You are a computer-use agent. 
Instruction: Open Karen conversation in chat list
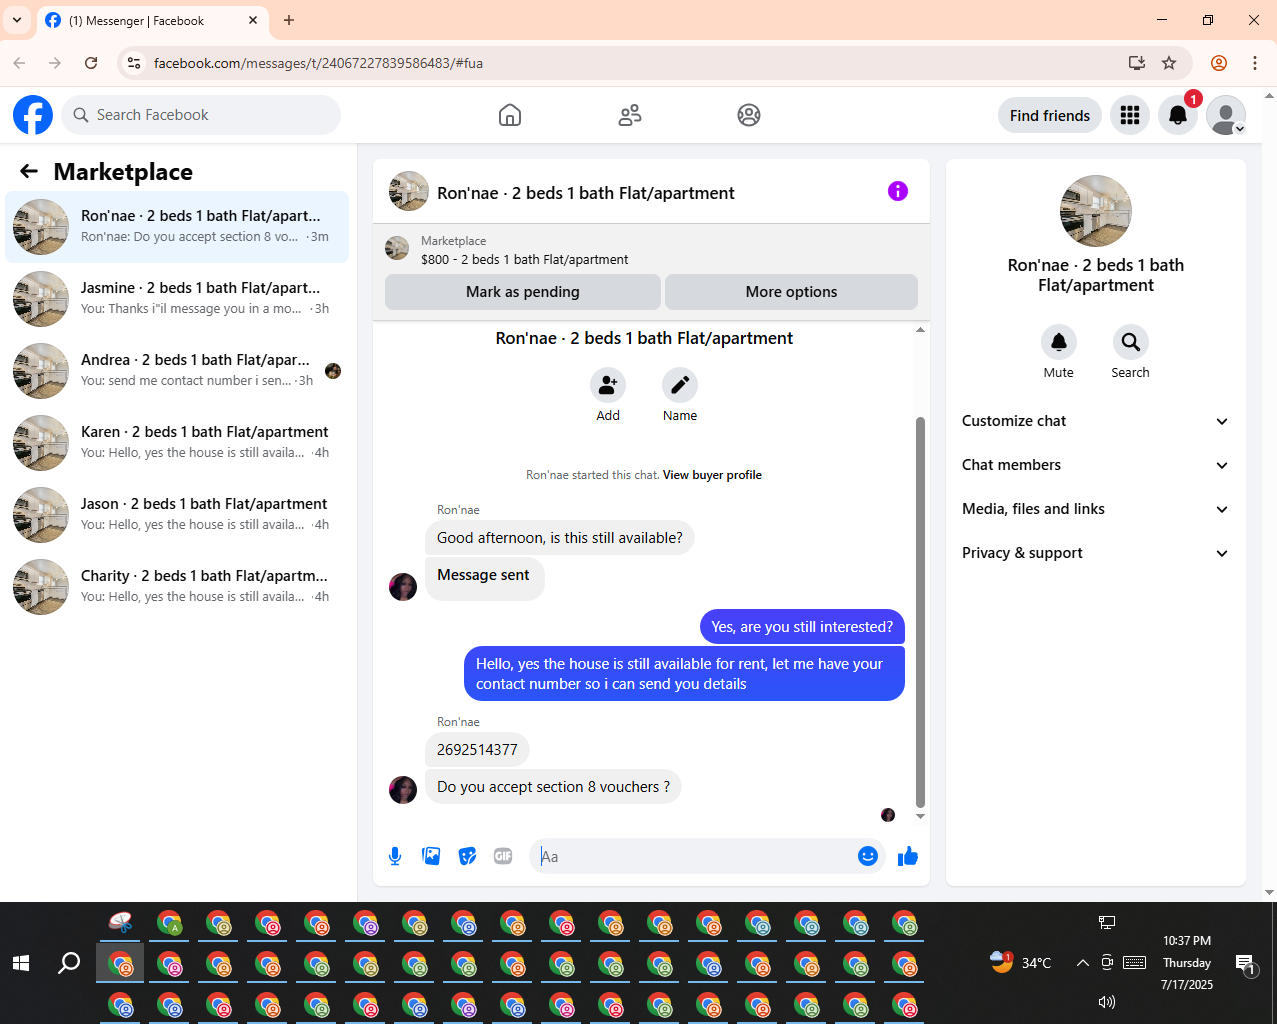click(177, 443)
